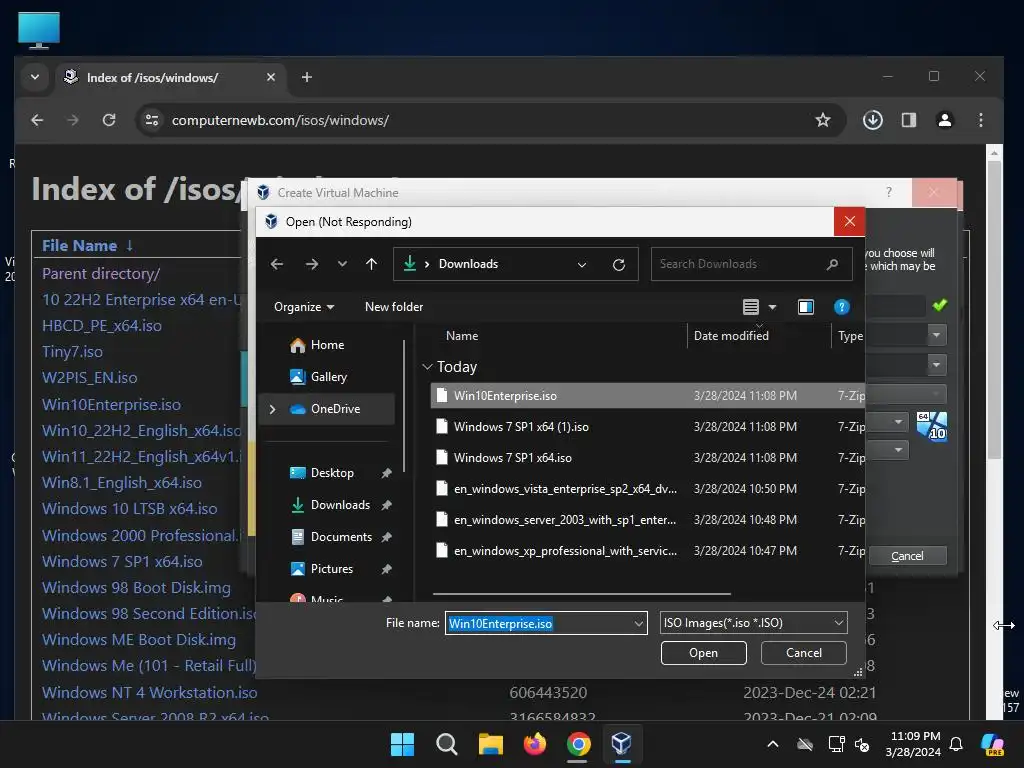Expand File name dropdown arrow
This screenshot has width=1024, height=768.
tap(639, 623)
